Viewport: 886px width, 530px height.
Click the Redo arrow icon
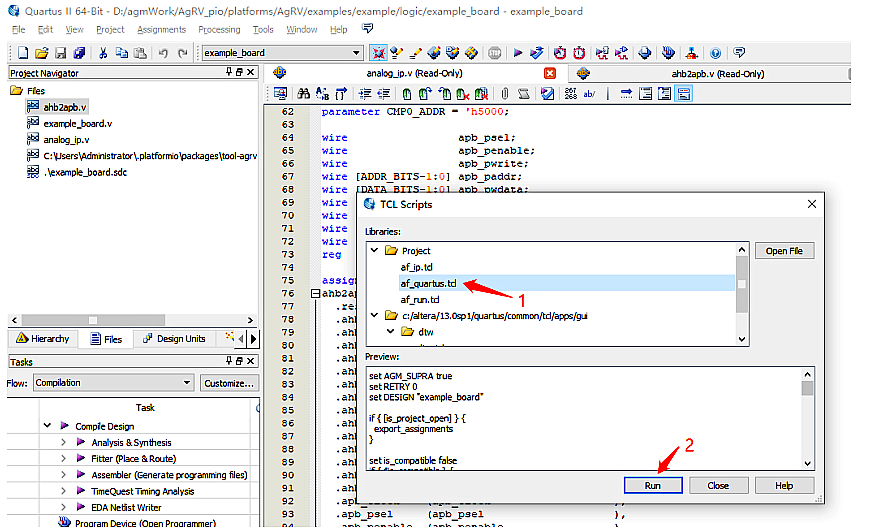[182, 53]
